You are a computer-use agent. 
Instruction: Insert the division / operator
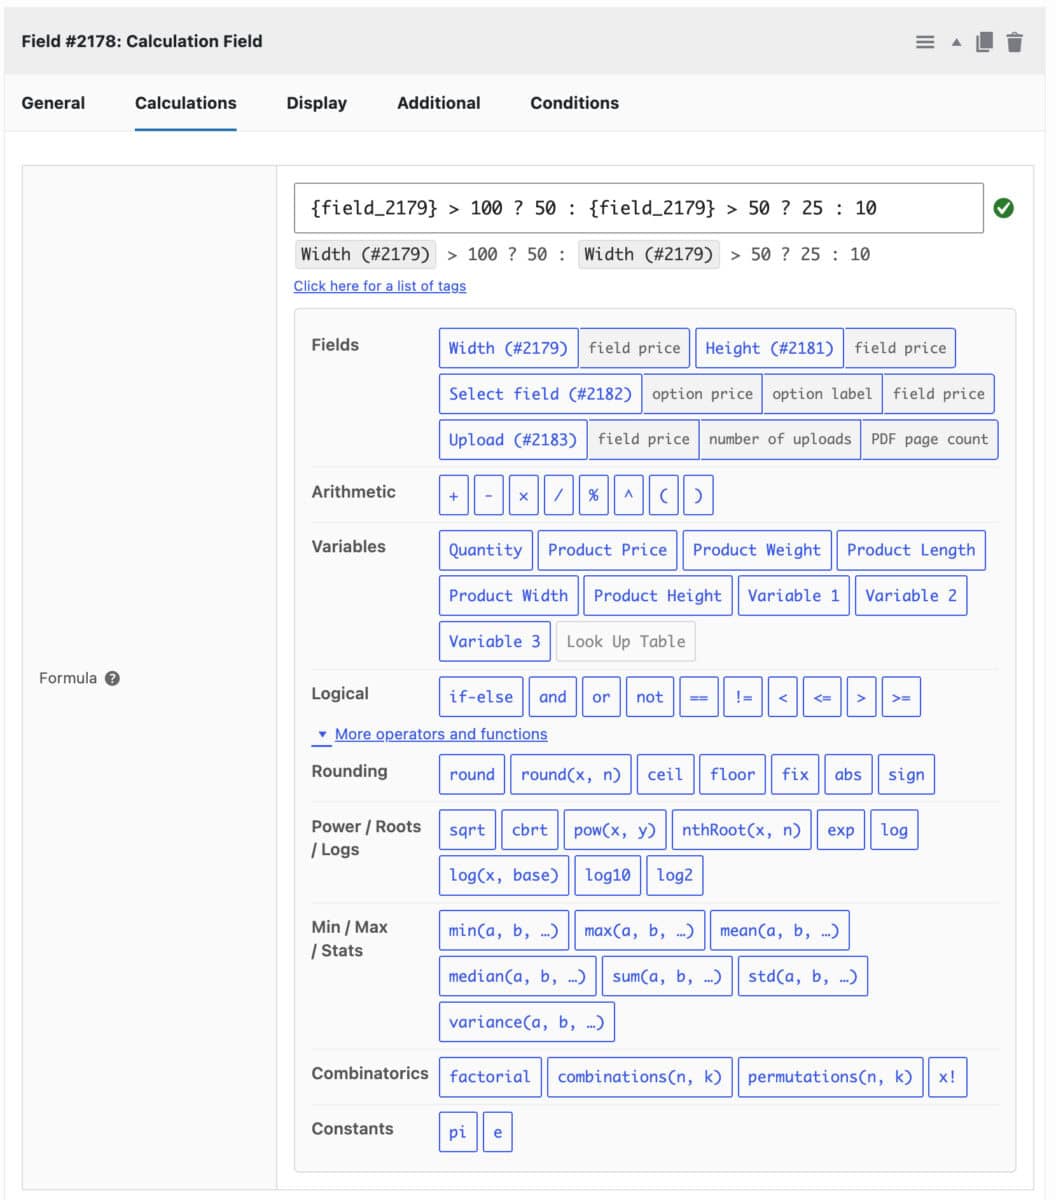(x=558, y=496)
